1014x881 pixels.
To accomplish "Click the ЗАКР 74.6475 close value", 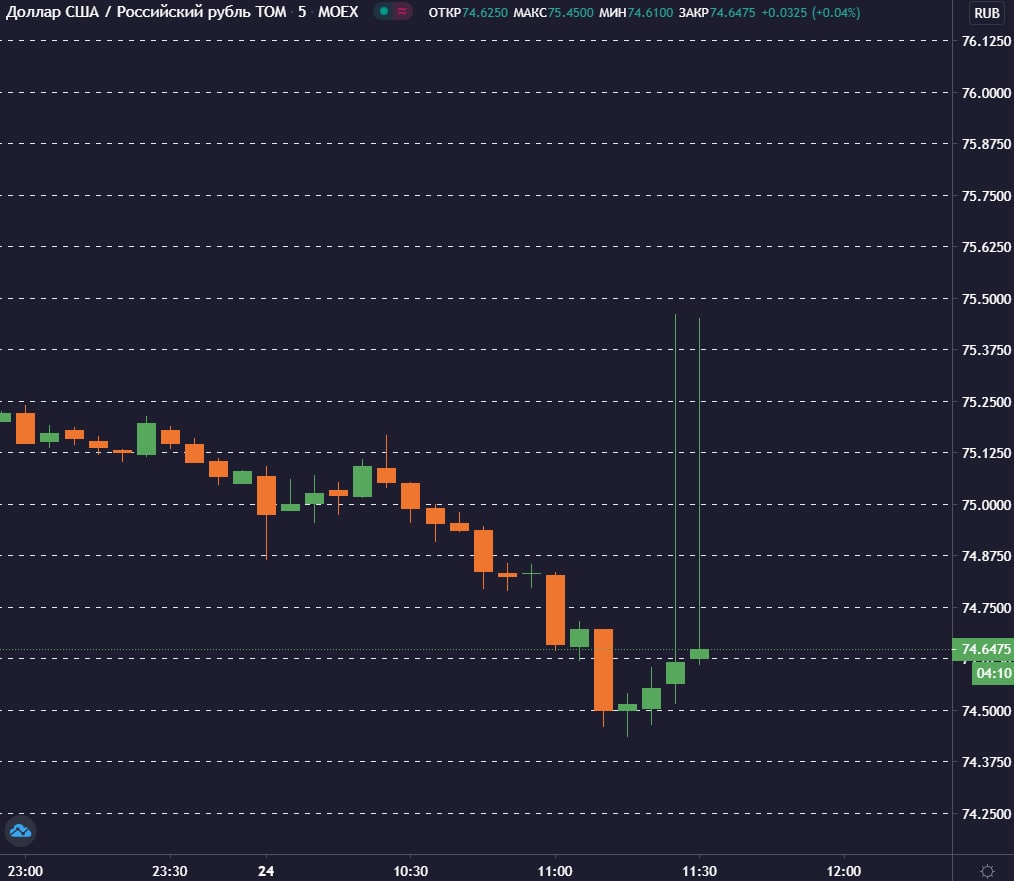I will [x=717, y=13].
